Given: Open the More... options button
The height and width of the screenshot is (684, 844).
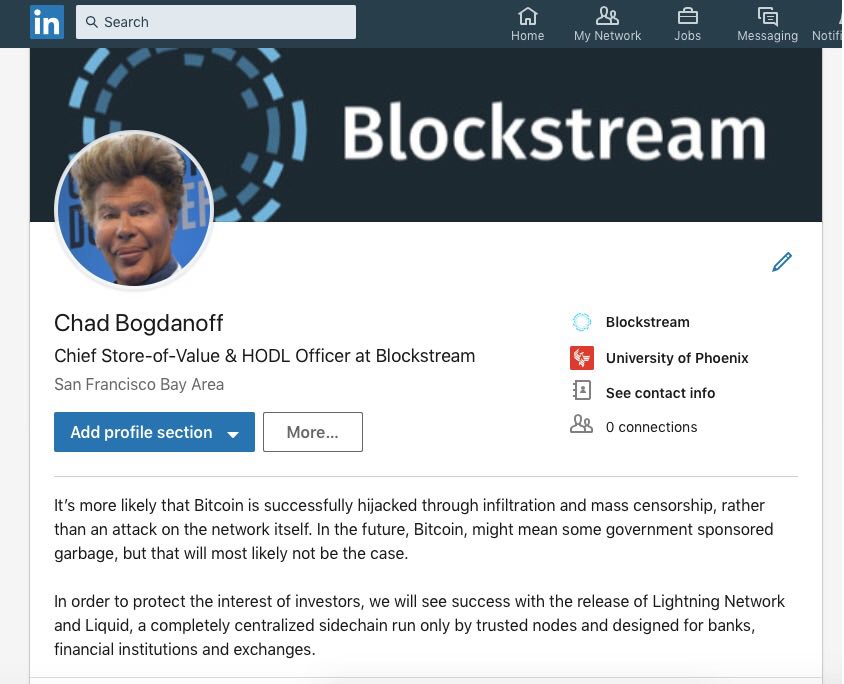Looking at the screenshot, I should point(313,432).
